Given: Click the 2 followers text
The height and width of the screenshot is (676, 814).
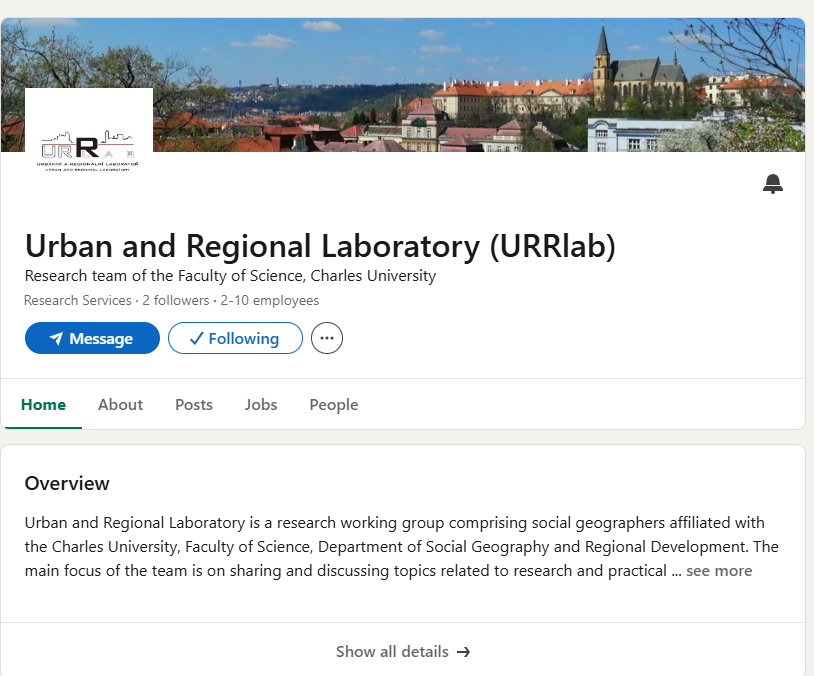Looking at the screenshot, I should [175, 300].
